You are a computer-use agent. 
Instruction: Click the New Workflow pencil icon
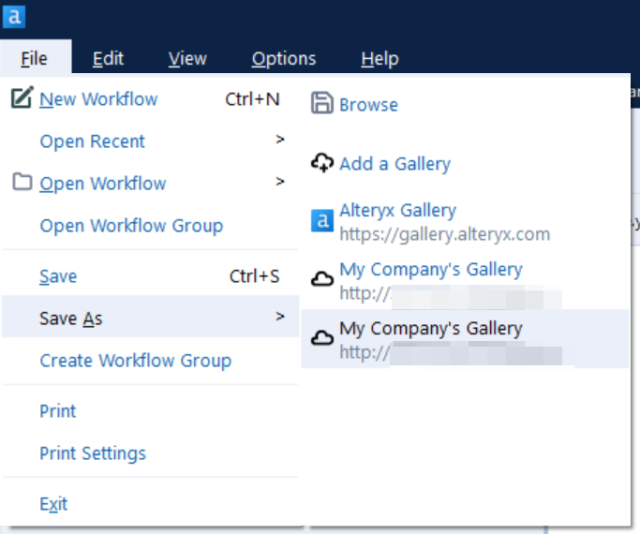pyautogui.click(x=22, y=98)
